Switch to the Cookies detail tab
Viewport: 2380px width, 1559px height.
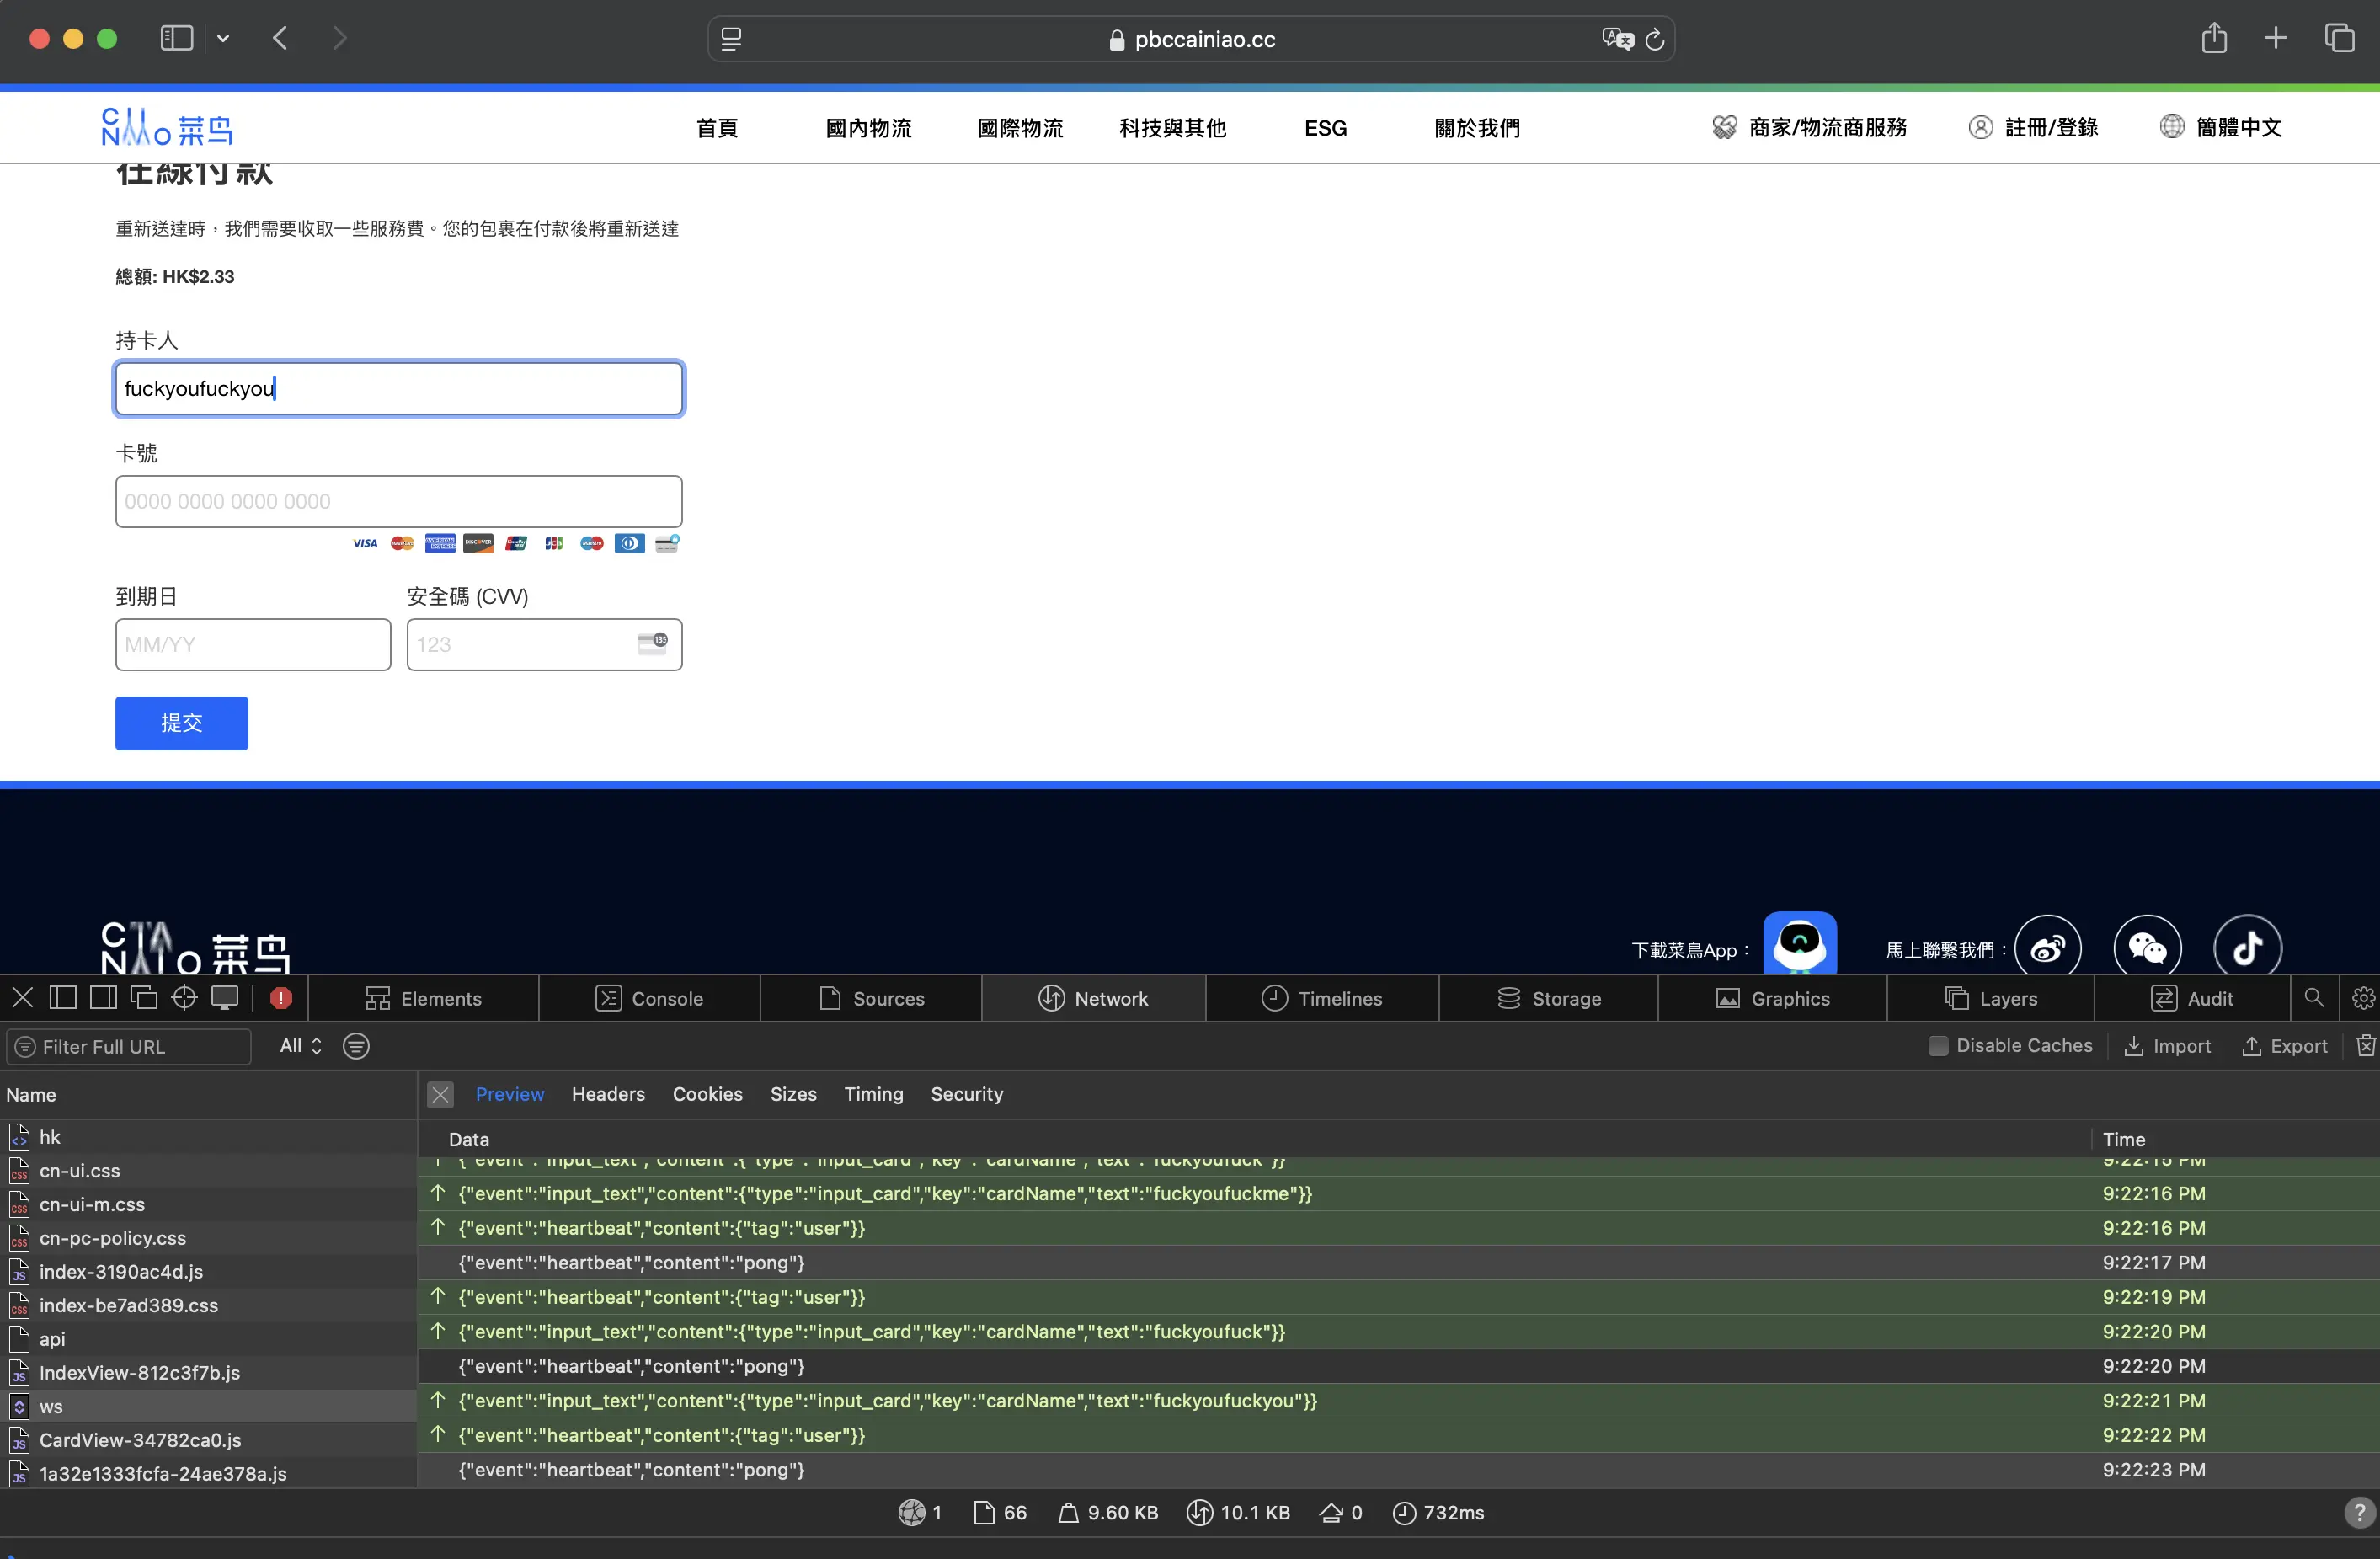pyautogui.click(x=707, y=1094)
